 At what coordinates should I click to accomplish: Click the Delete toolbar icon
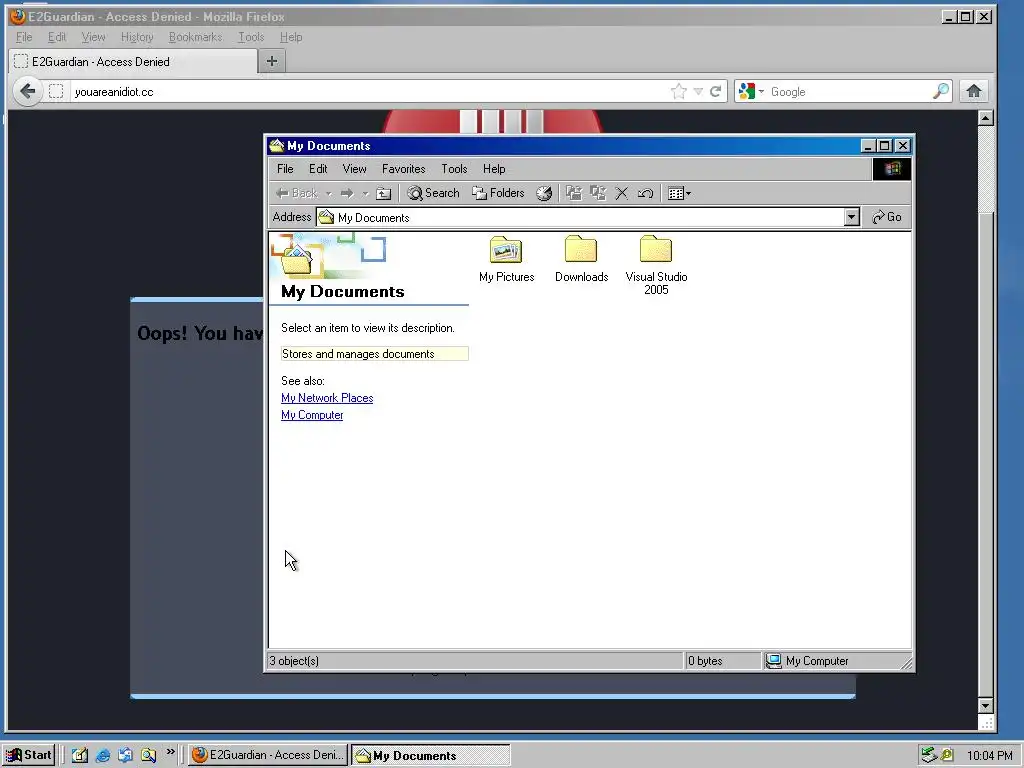[x=622, y=193]
